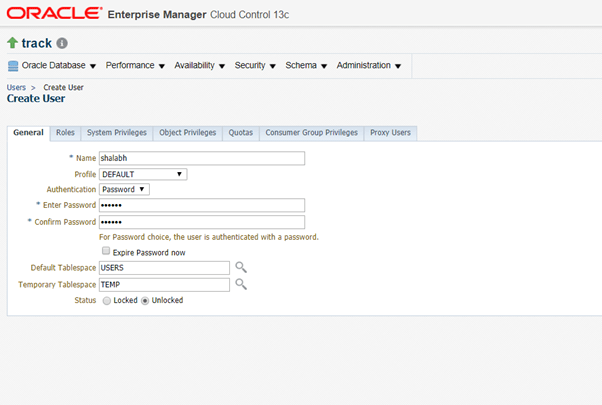Click the green up arrow target status icon
This screenshot has height=405, width=602.
pos(12,43)
